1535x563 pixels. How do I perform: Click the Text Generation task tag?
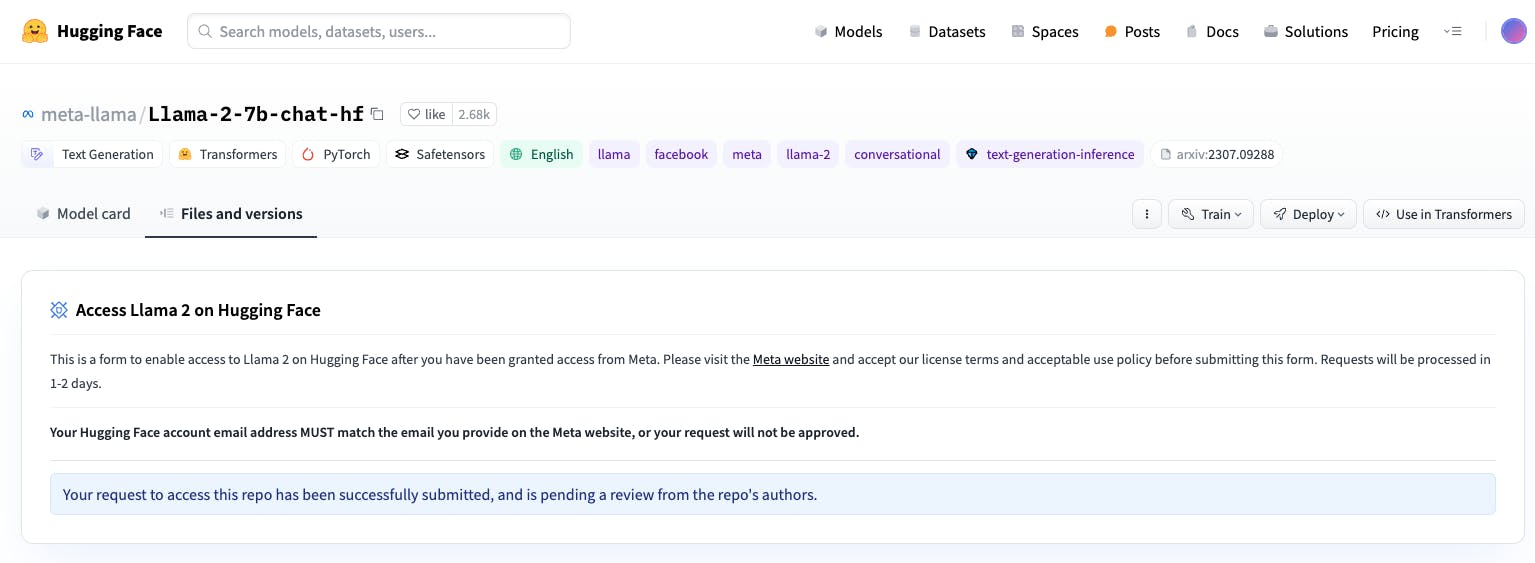92,154
